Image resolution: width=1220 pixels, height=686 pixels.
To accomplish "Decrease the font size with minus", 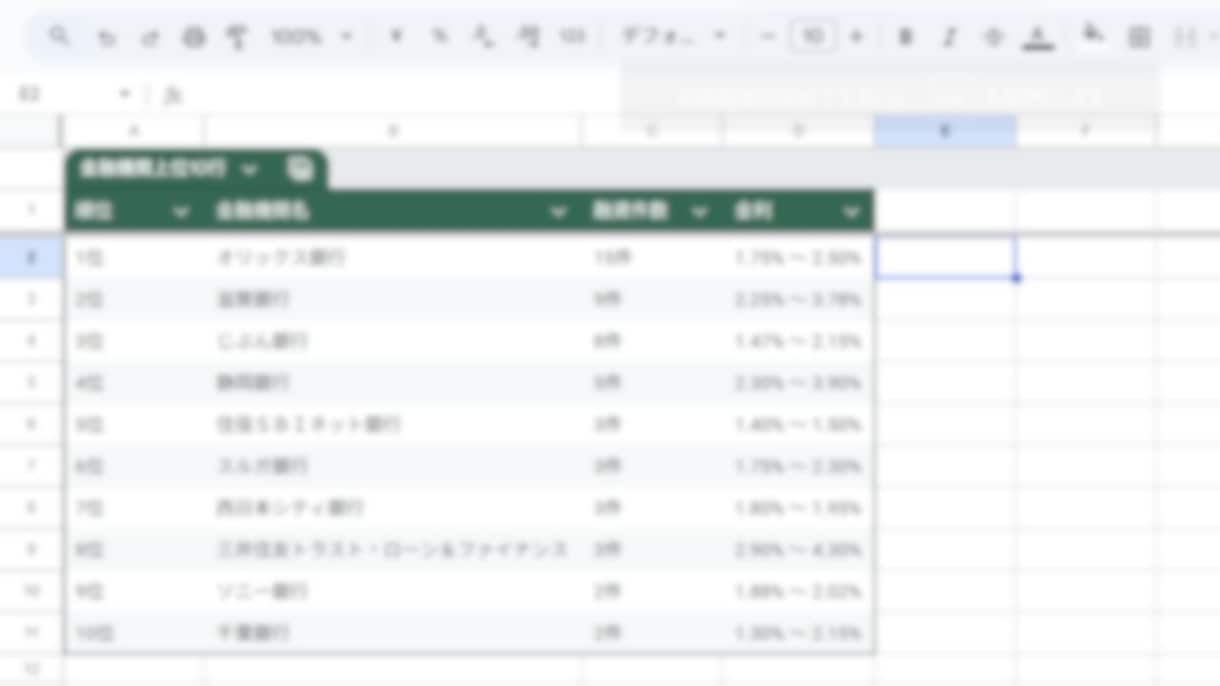I will point(768,37).
